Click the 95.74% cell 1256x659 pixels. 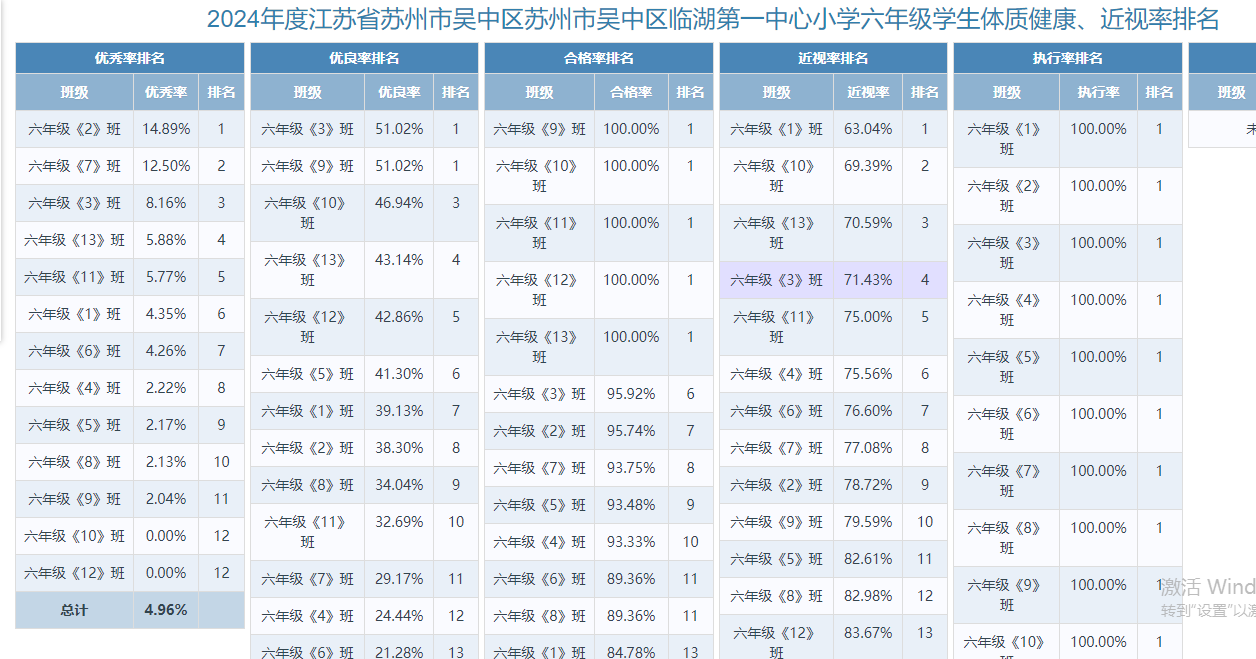(x=631, y=431)
